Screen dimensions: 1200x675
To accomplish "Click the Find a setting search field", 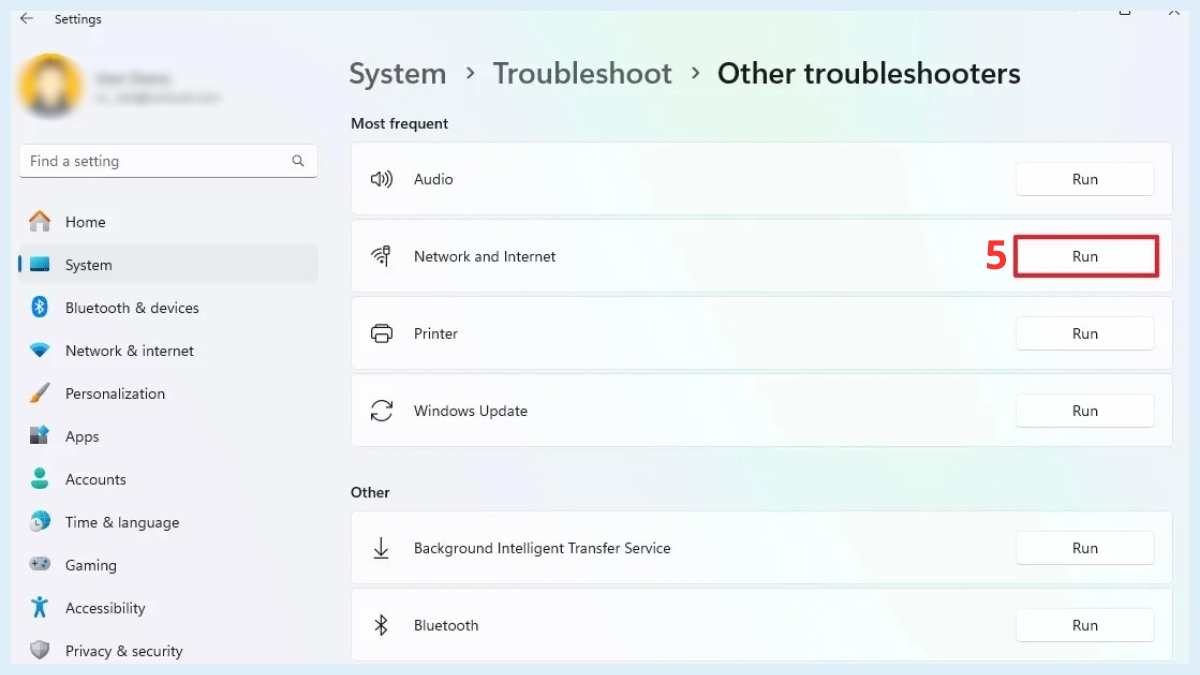I will 168,161.
